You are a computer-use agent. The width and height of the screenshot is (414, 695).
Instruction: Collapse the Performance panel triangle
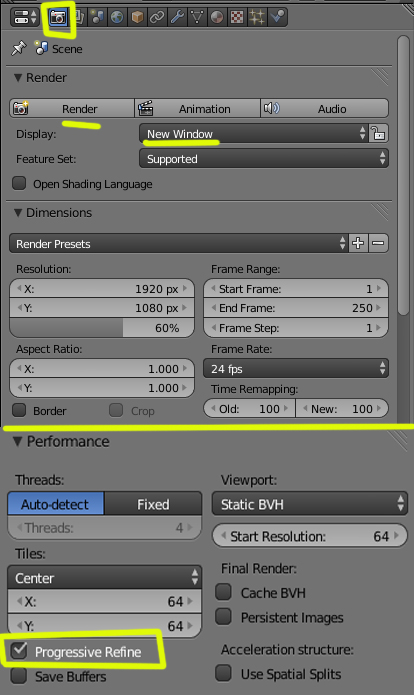(17, 441)
